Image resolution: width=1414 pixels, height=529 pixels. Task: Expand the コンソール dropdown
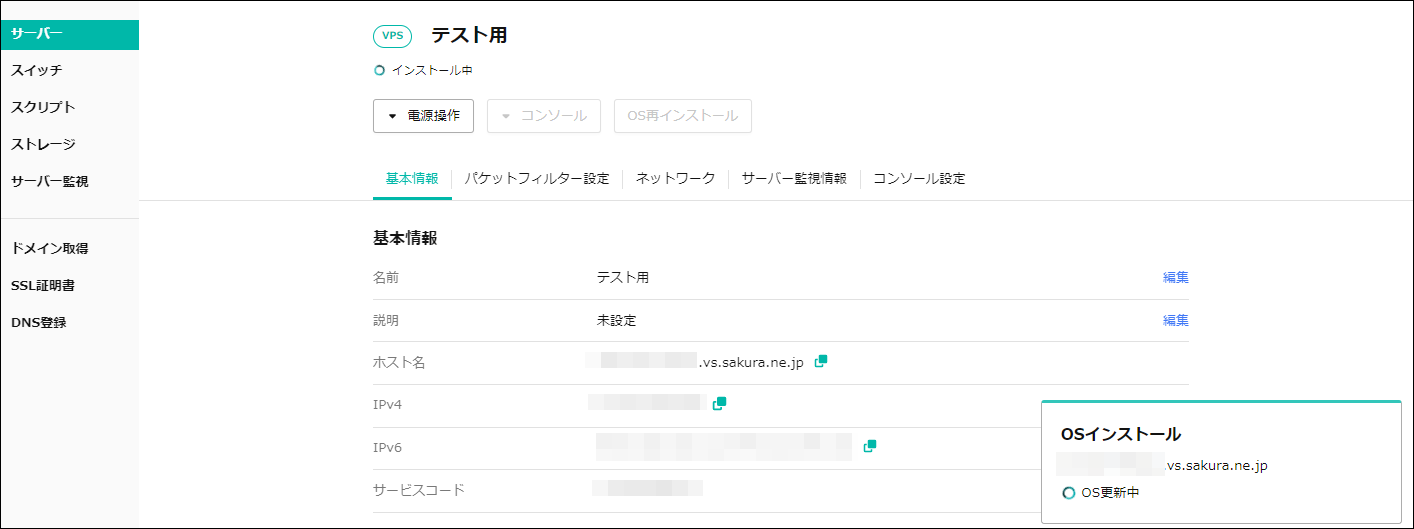pos(544,116)
